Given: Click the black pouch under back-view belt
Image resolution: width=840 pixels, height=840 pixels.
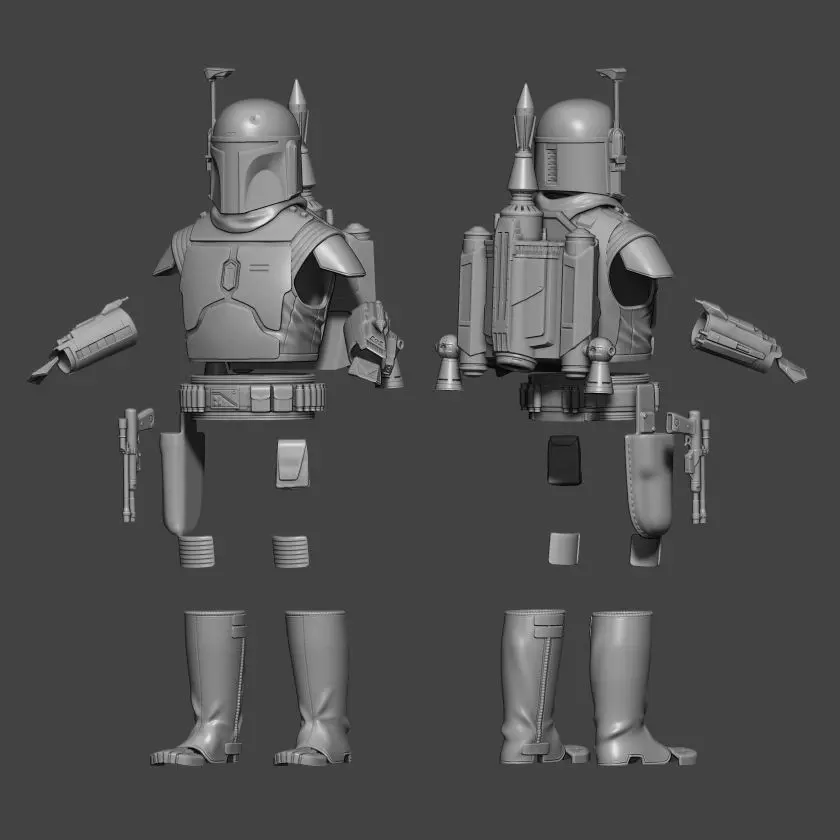Looking at the screenshot, I should 564,460.
